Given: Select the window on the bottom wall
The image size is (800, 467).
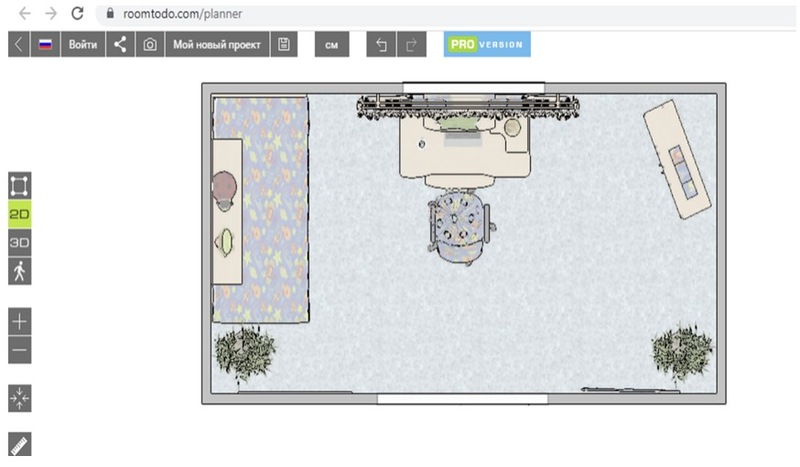Looking at the screenshot, I should pyautogui.click(x=462, y=399).
